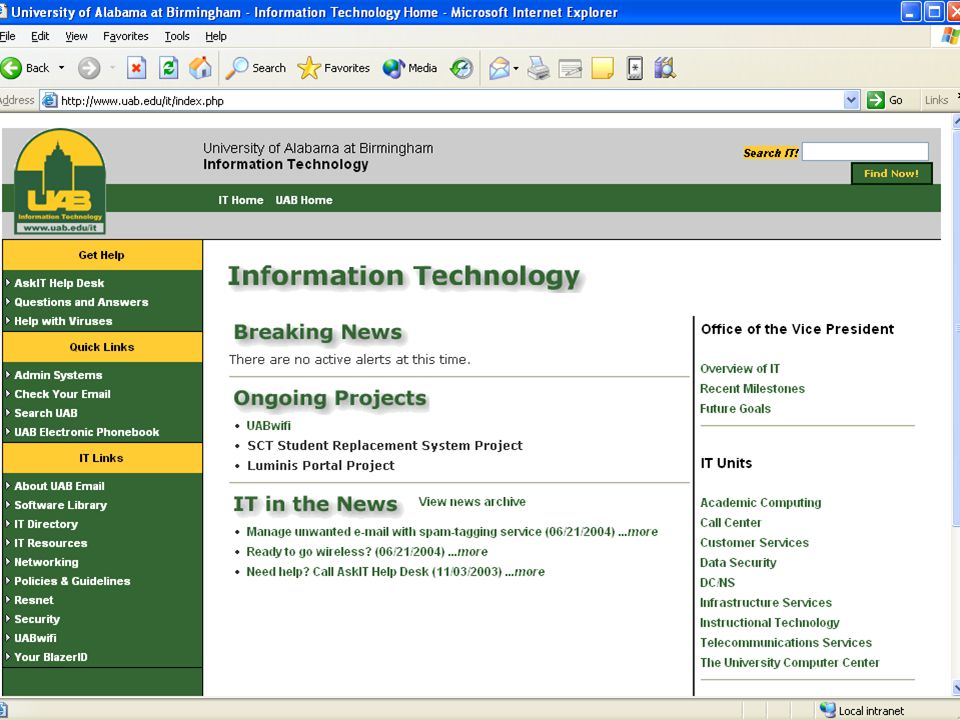This screenshot has width=960, height=720.
Task: Open Your BlazerID sidebar link
Action: (51, 656)
